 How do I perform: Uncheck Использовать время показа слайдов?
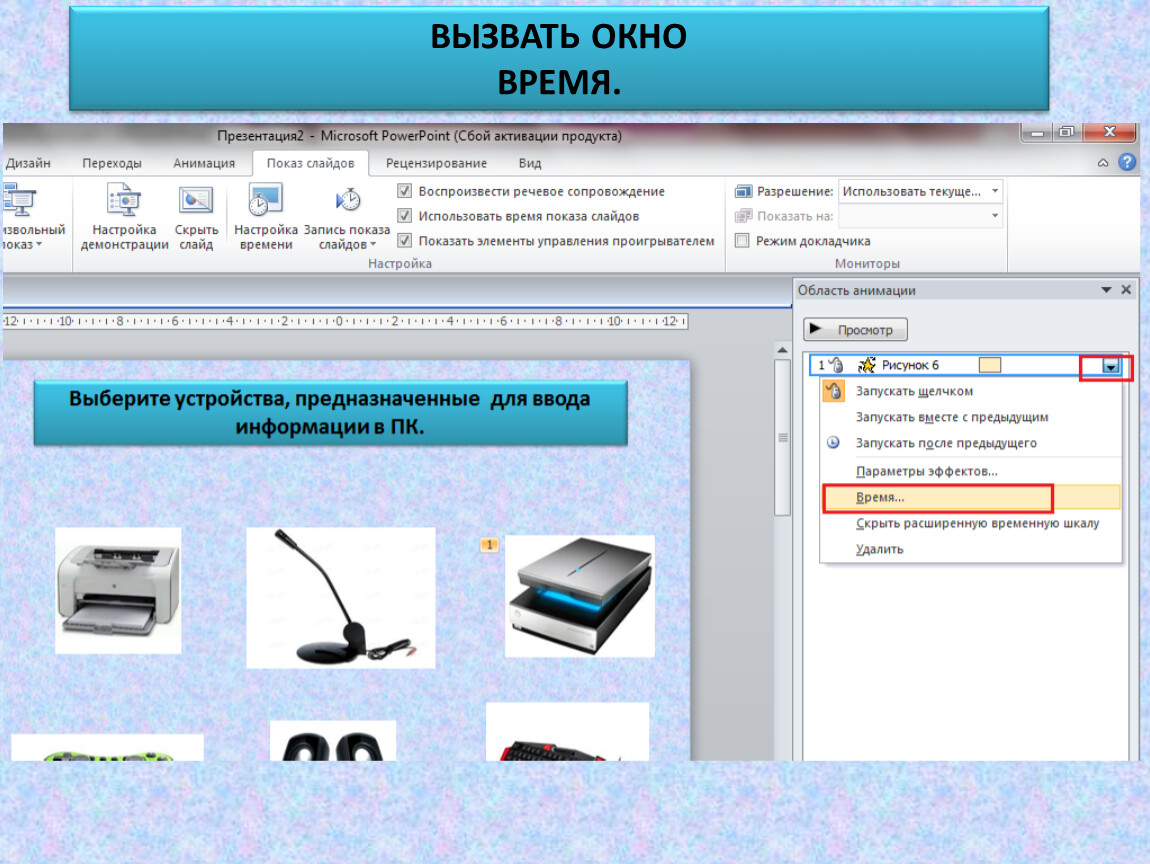coord(405,216)
